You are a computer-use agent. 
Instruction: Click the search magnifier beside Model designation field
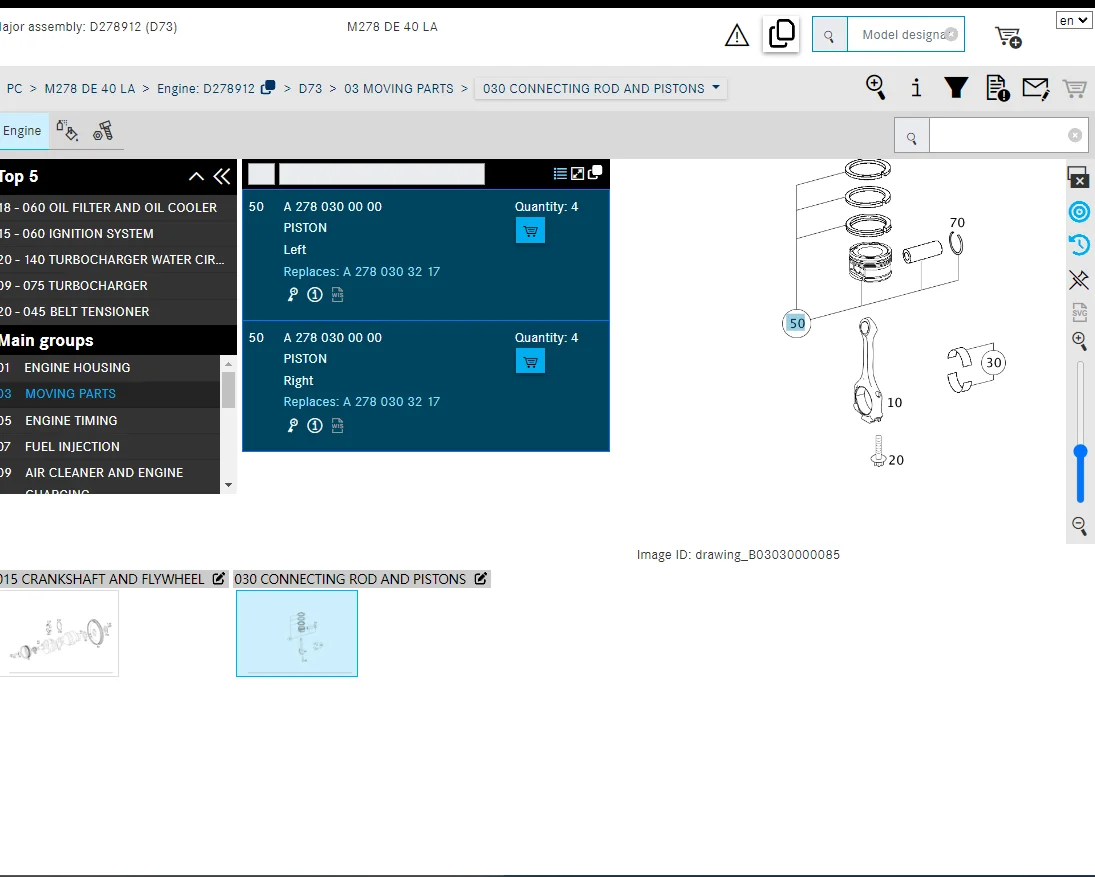[830, 35]
